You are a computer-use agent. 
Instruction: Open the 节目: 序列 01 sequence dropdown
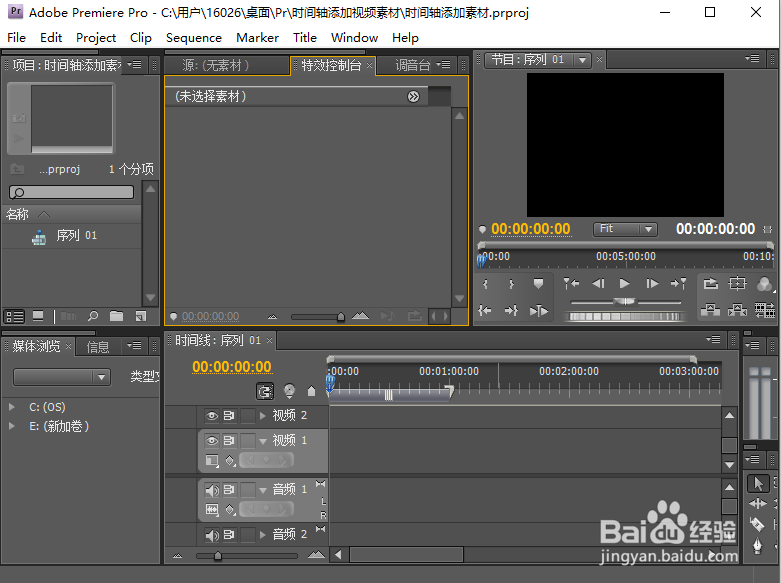[x=582, y=60]
